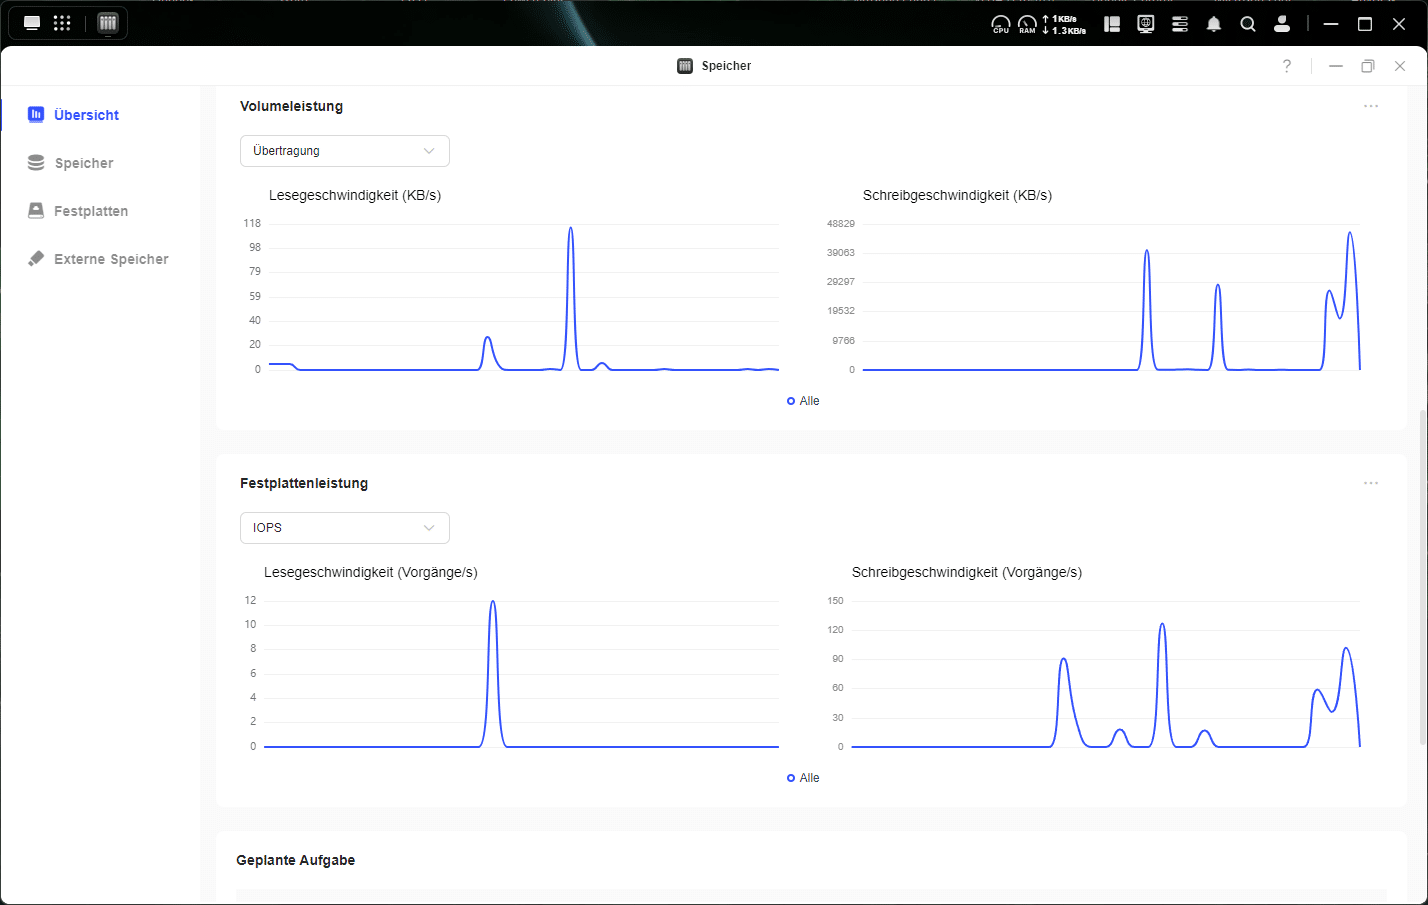The width and height of the screenshot is (1428, 905).
Task: Toggle the Alle legend under Festplattenleistung
Action: pos(803,778)
